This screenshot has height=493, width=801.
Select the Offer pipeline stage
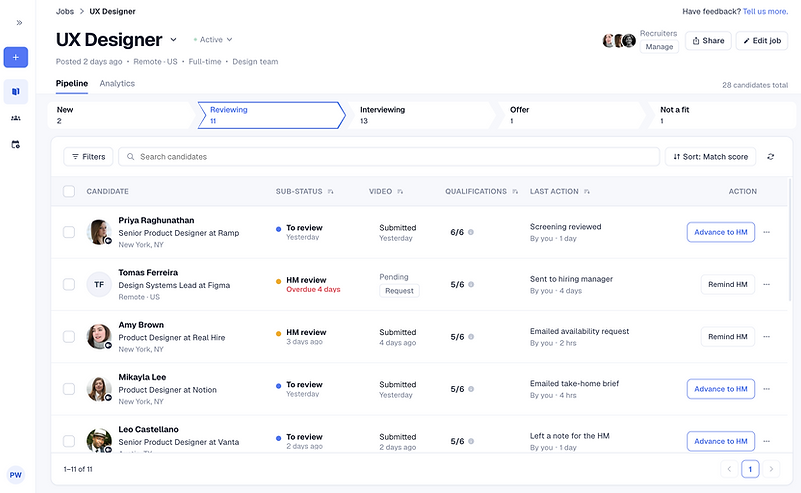coord(572,115)
